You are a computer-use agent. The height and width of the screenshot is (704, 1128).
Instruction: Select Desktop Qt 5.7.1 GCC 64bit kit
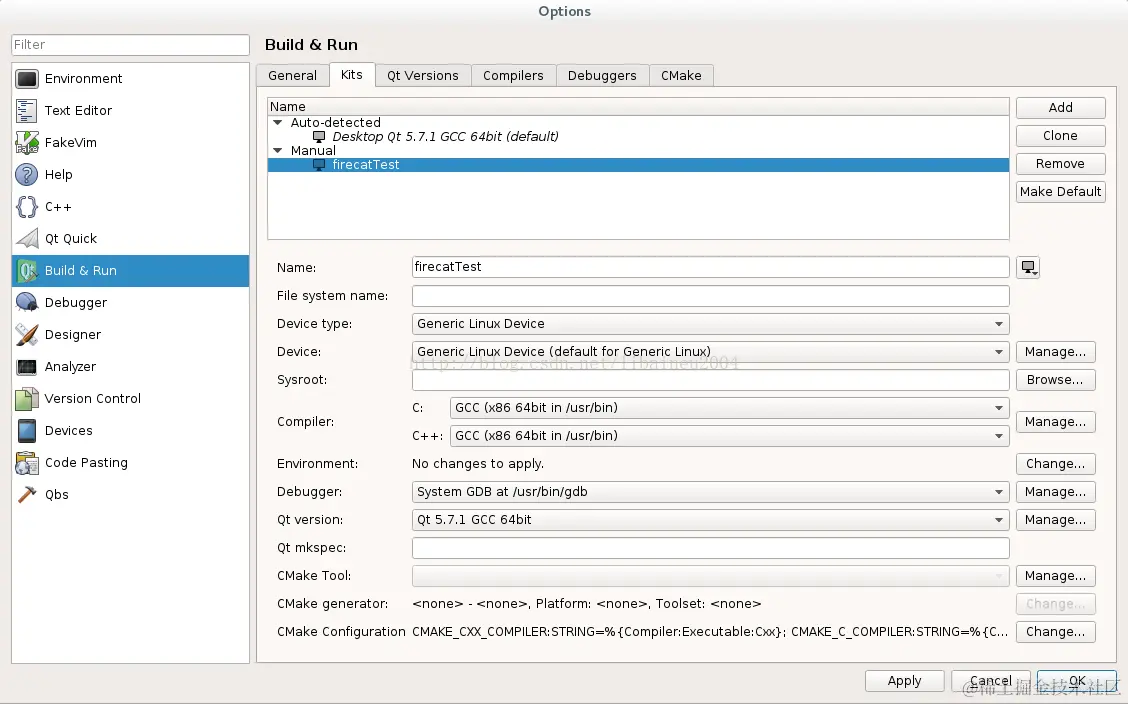[445, 137]
